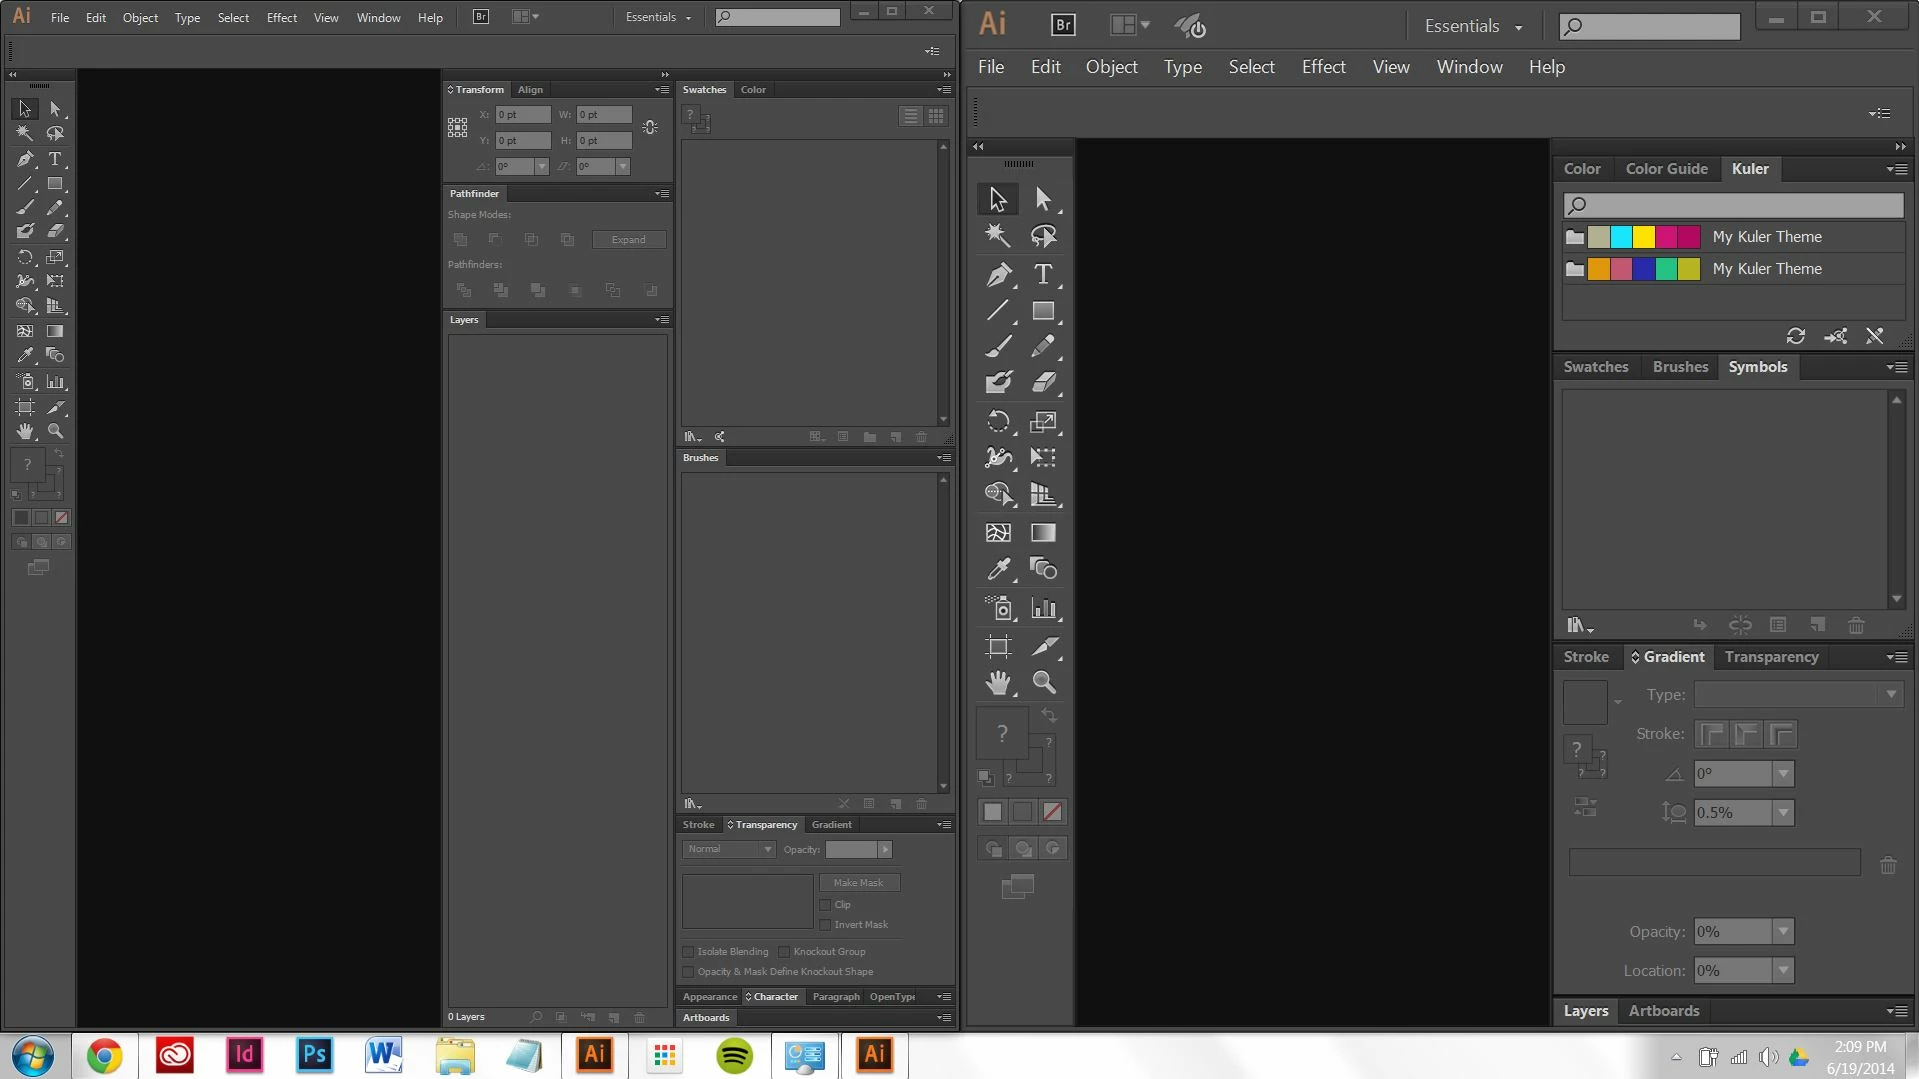Open the gradient Opacity dropdown

coord(1783,931)
